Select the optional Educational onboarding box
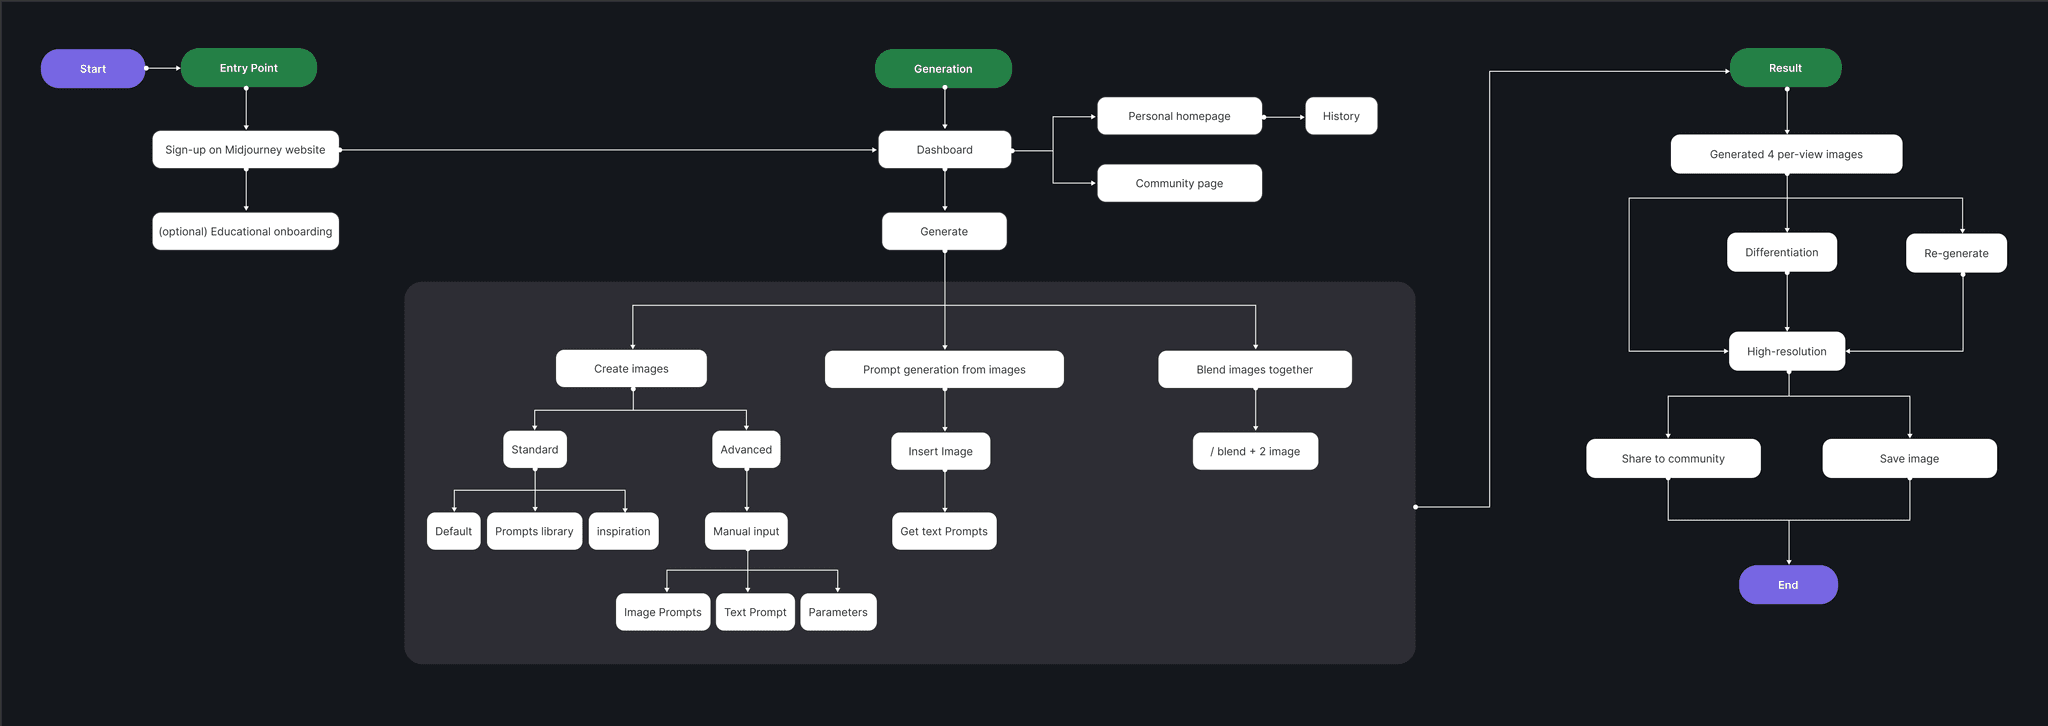This screenshot has height=726, width=2048. (x=245, y=231)
